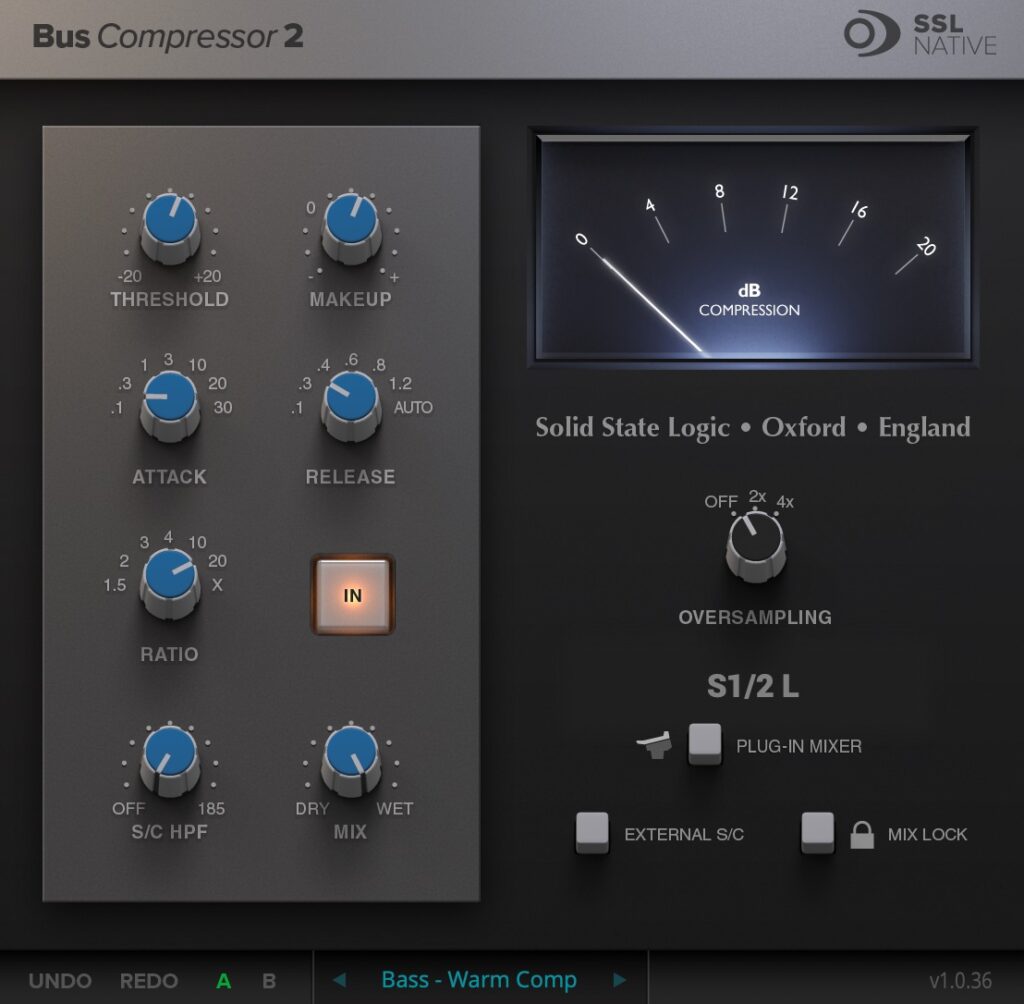1024x1004 pixels.
Task: Select the Plug-in Mixer send icon
Action: pos(655,744)
